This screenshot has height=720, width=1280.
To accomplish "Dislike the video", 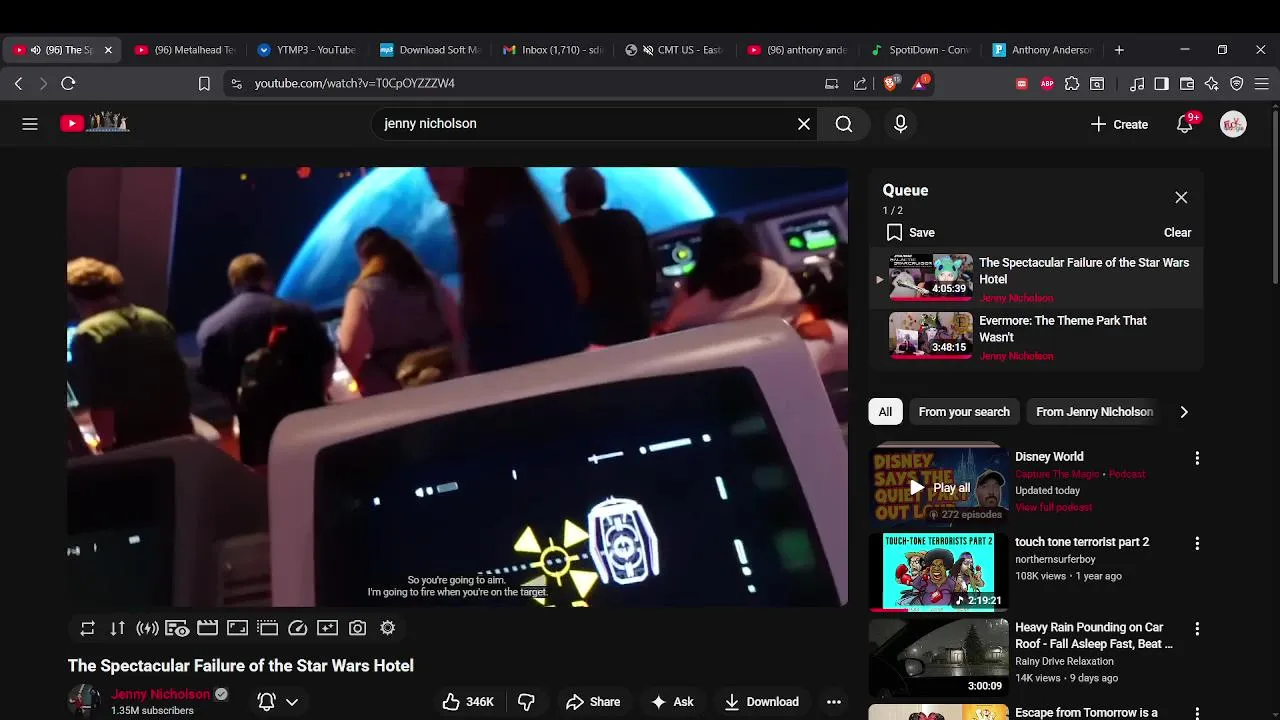I will point(526,702).
